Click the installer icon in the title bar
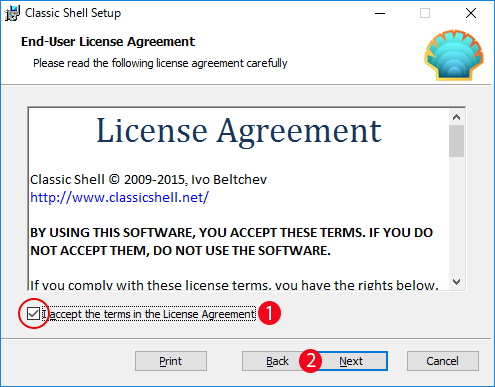 pyautogui.click(x=12, y=13)
